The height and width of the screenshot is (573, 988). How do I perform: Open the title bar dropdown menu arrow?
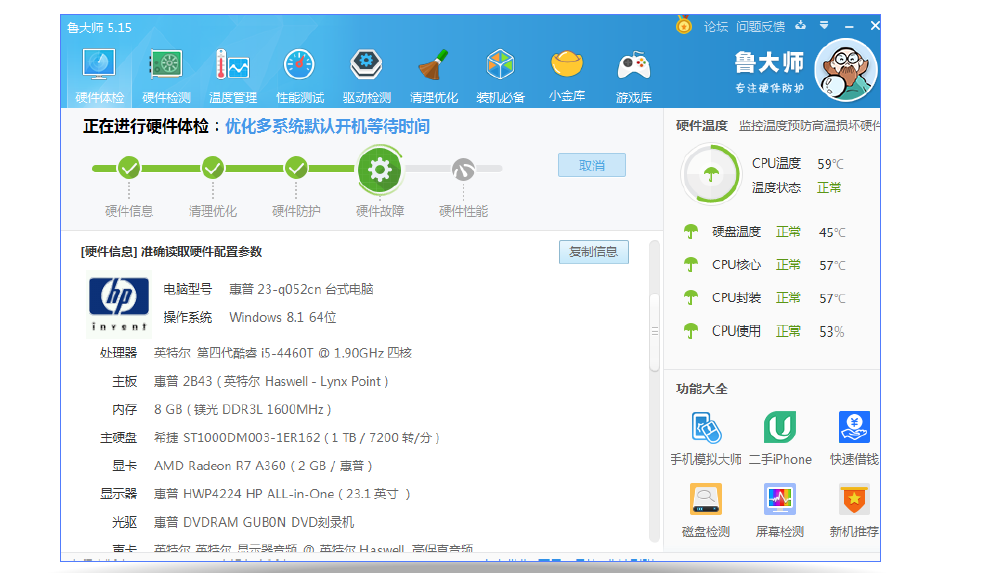(x=824, y=26)
